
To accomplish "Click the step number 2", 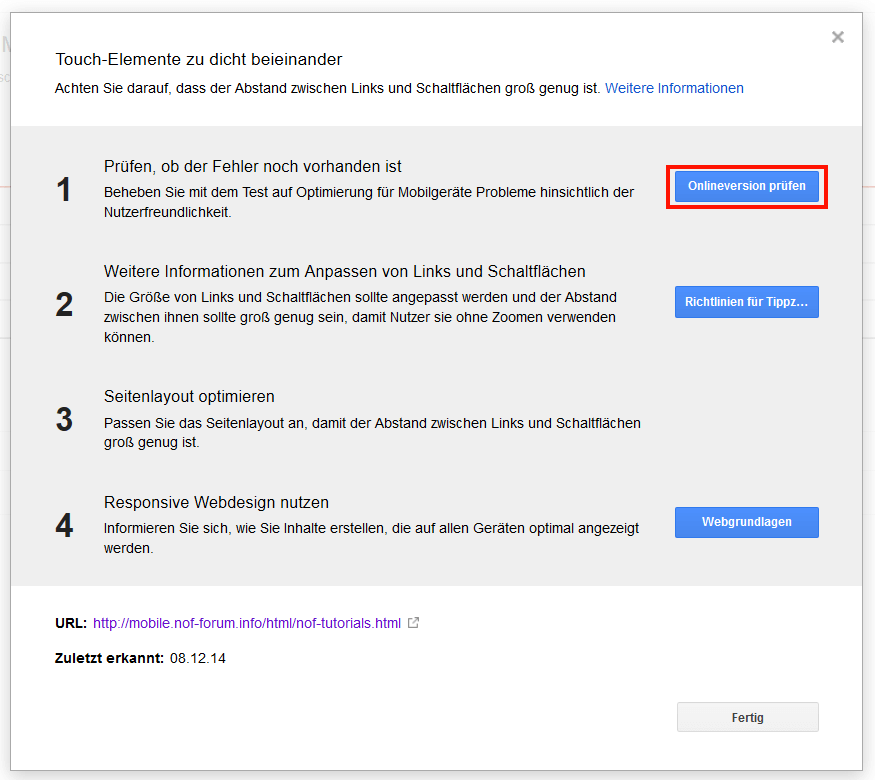I will pos(64,305).
